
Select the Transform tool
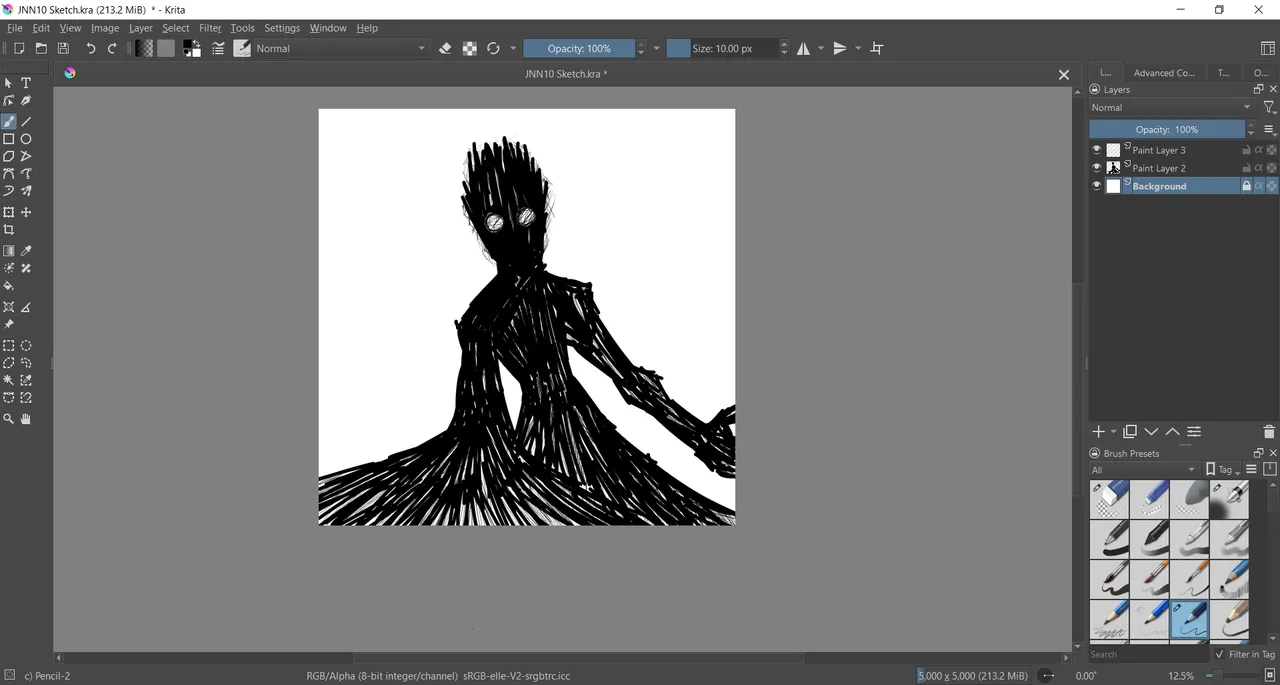click(9, 212)
